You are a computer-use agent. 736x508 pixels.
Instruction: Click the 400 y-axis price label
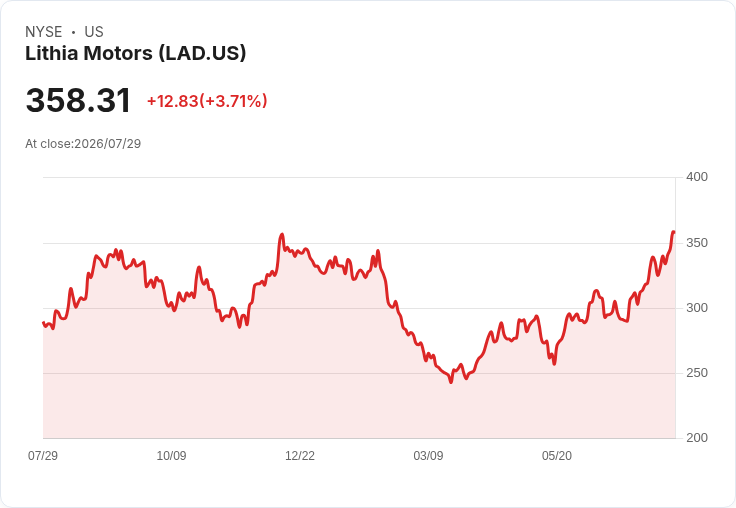coord(697,177)
